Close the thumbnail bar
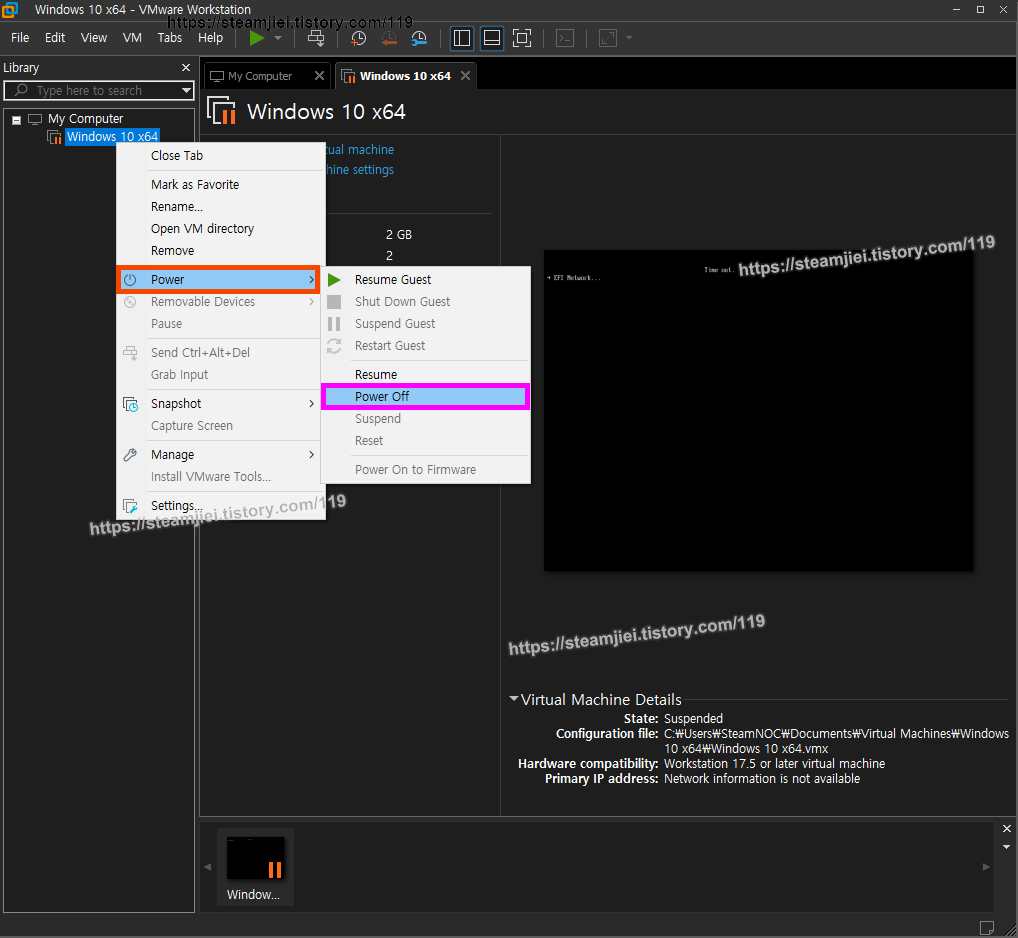This screenshot has height=938, width=1018. [1006, 829]
